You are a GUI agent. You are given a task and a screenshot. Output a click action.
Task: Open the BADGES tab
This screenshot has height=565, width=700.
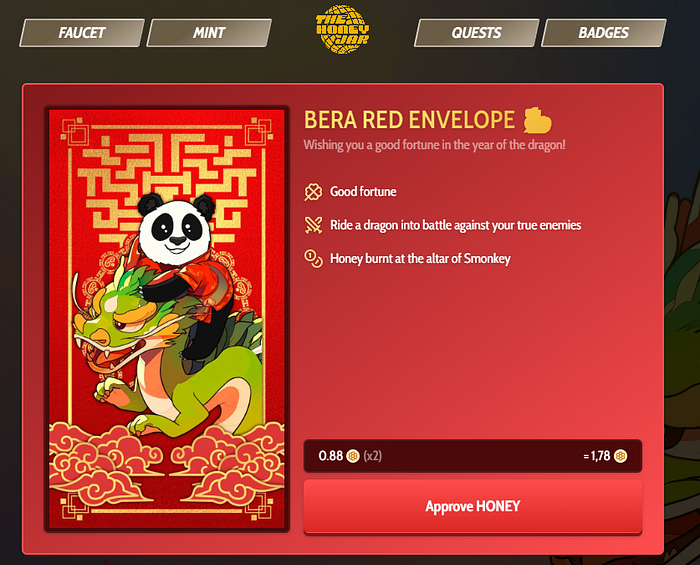[x=604, y=33]
